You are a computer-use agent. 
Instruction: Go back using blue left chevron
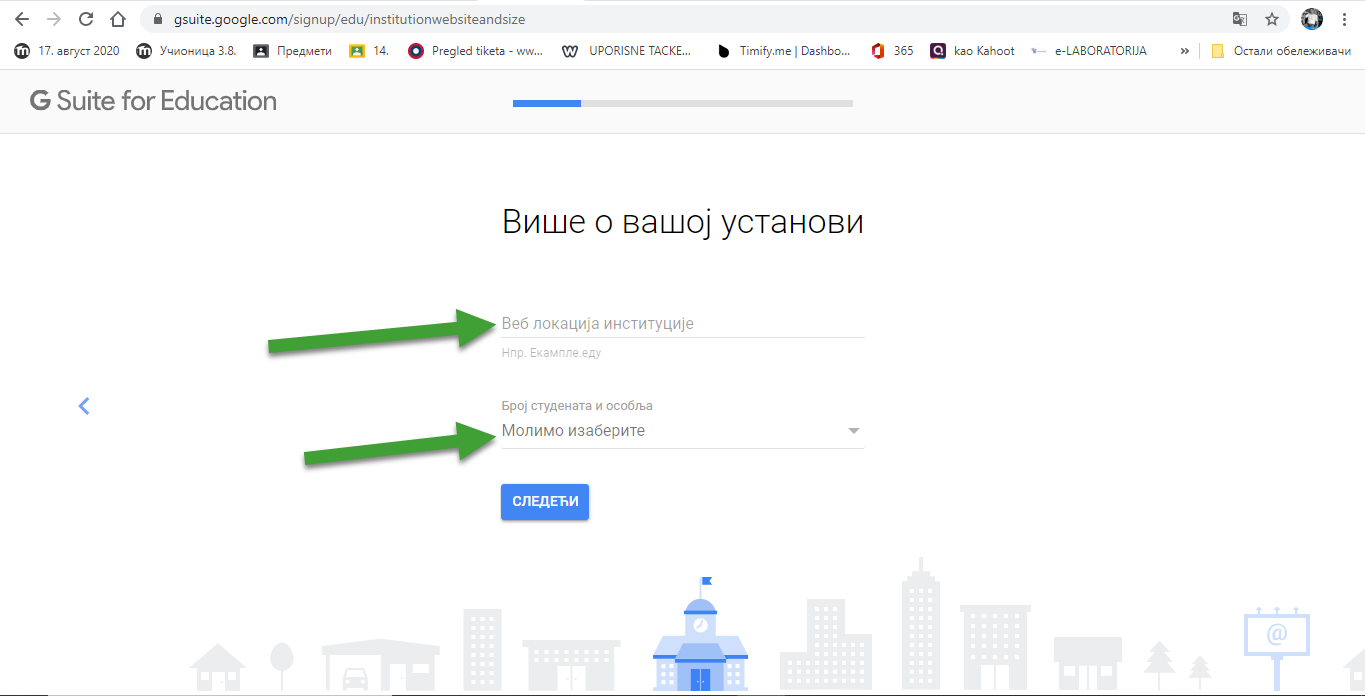[x=84, y=406]
